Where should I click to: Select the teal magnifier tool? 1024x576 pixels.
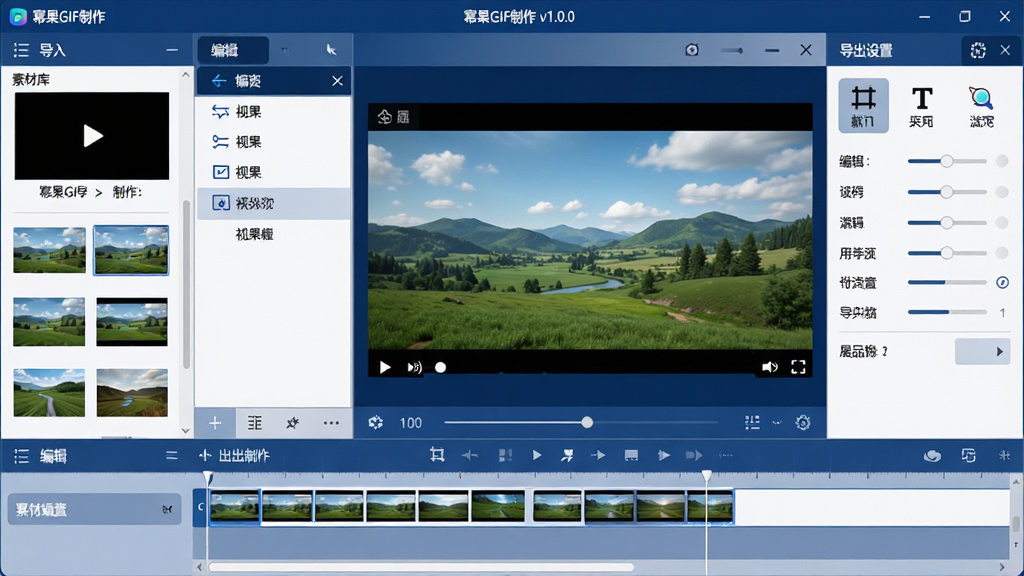tap(981, 106)
